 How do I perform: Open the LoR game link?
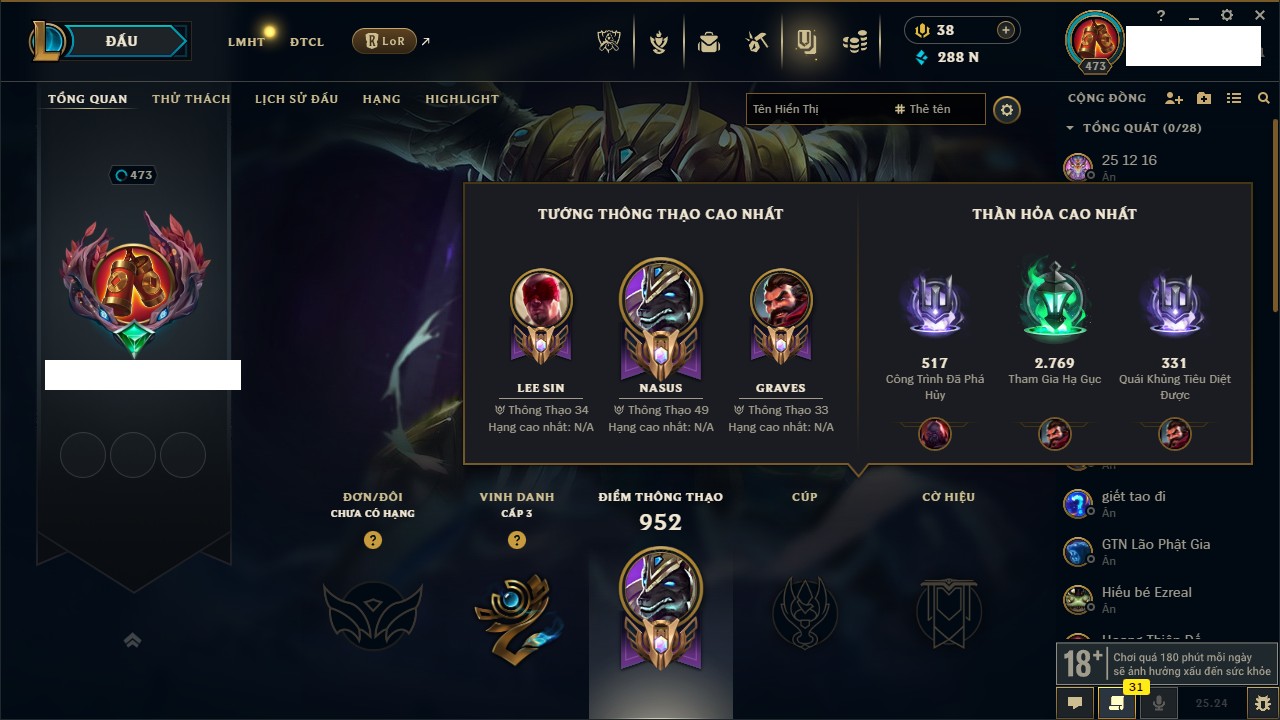(384, 42)
